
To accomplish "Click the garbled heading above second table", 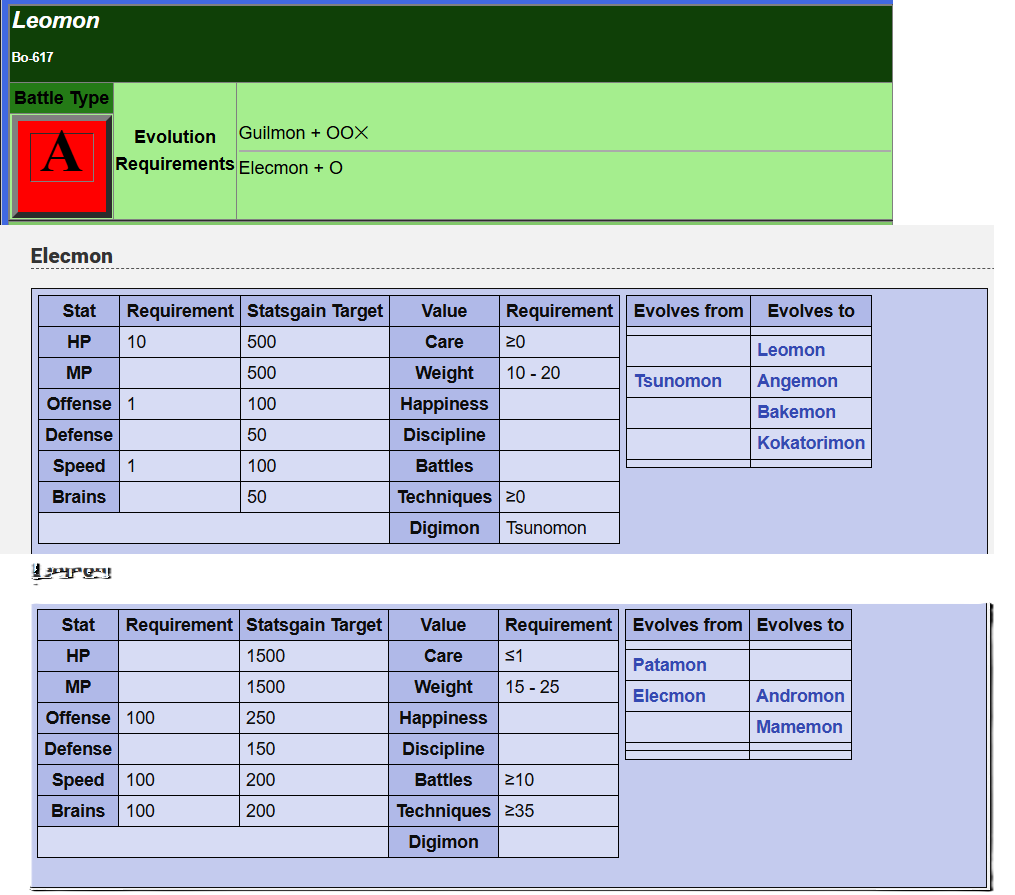I will click(x=71, y=572).
